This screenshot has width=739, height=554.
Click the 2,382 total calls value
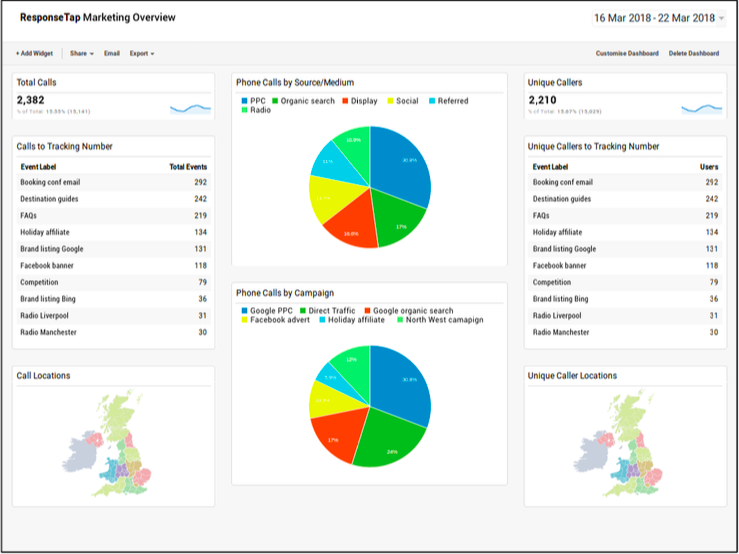pos(31,100)
